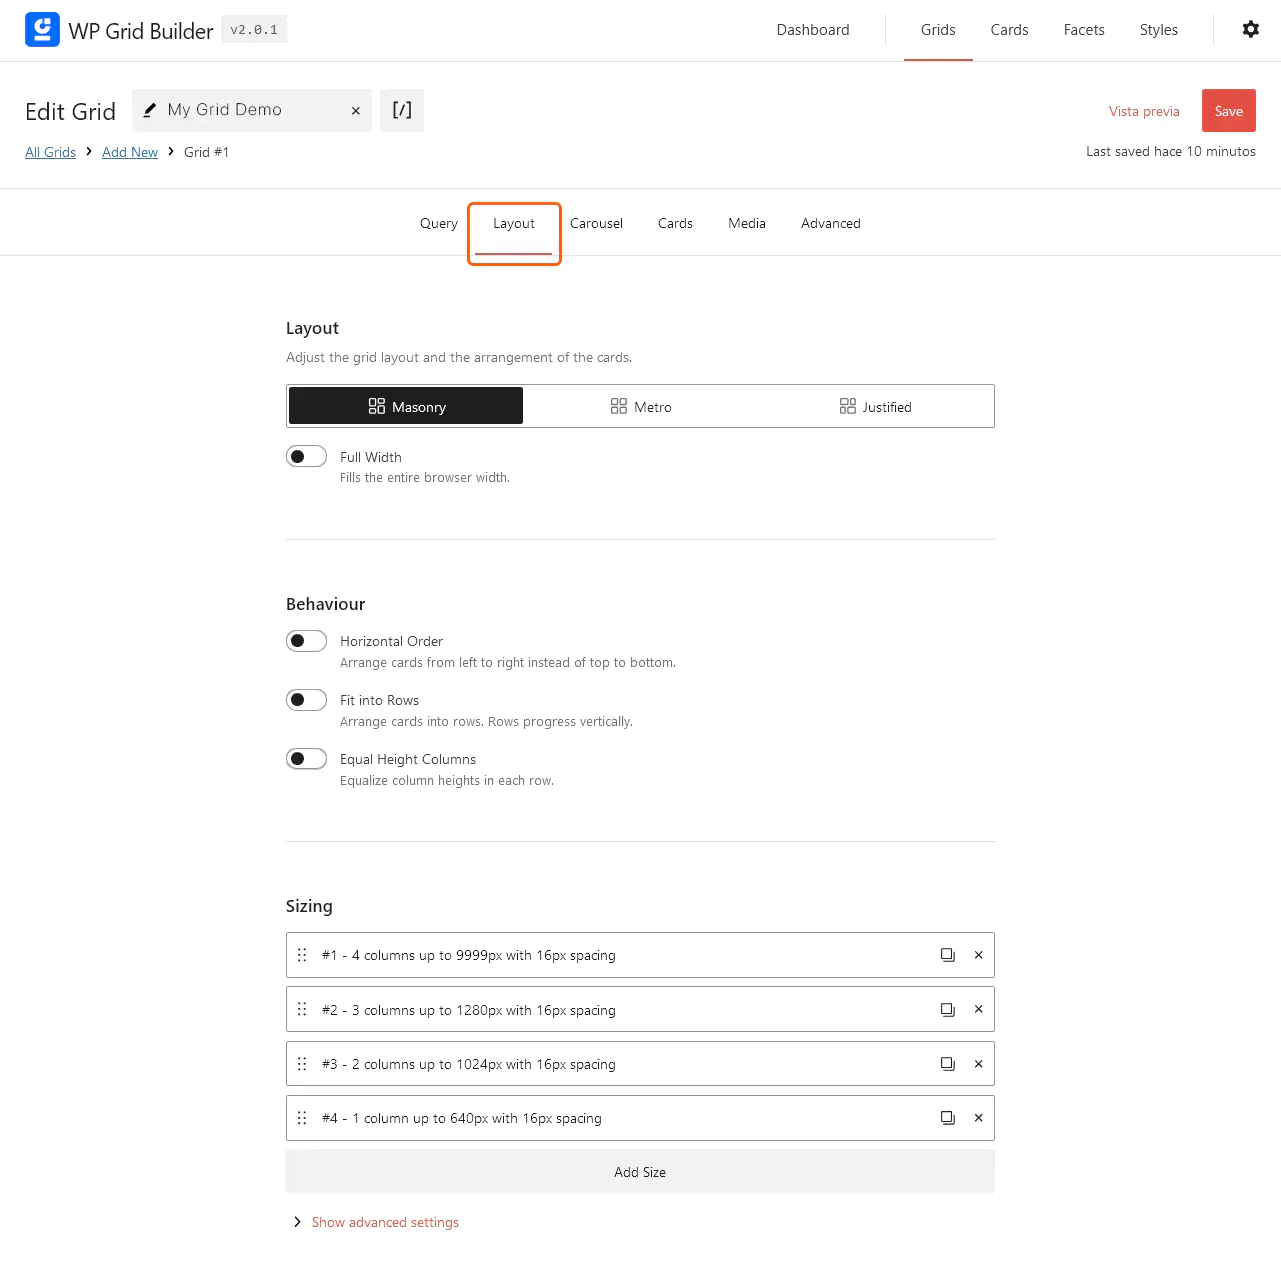The width and height of the screenshot is (1281, 1275).
Task: Turn on Horizontal Order
Action: tap(306, 640)
